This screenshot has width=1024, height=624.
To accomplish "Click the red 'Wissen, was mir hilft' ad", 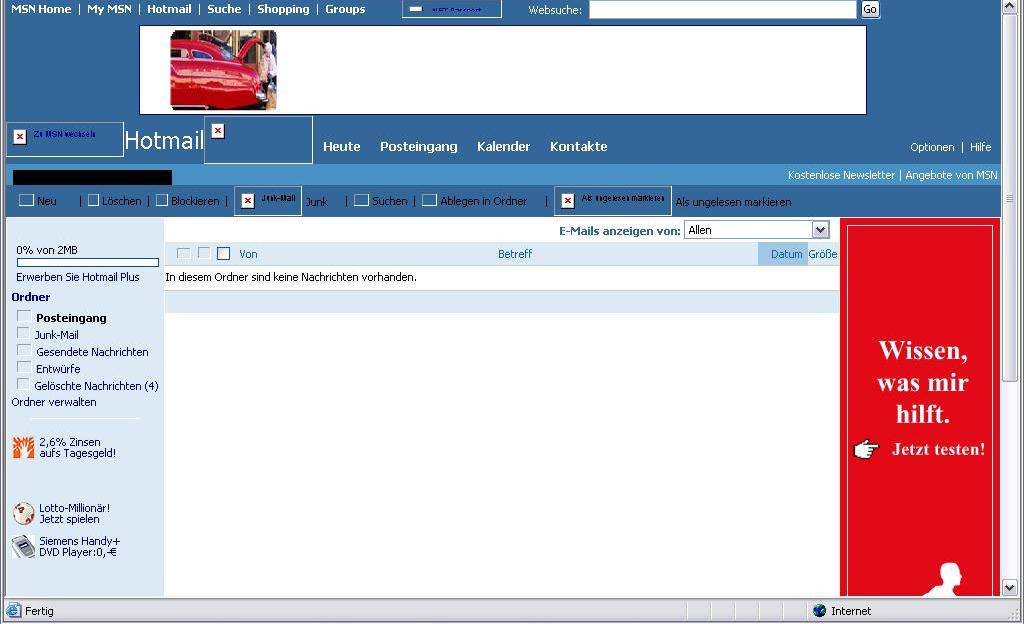I will click(920, 408).
